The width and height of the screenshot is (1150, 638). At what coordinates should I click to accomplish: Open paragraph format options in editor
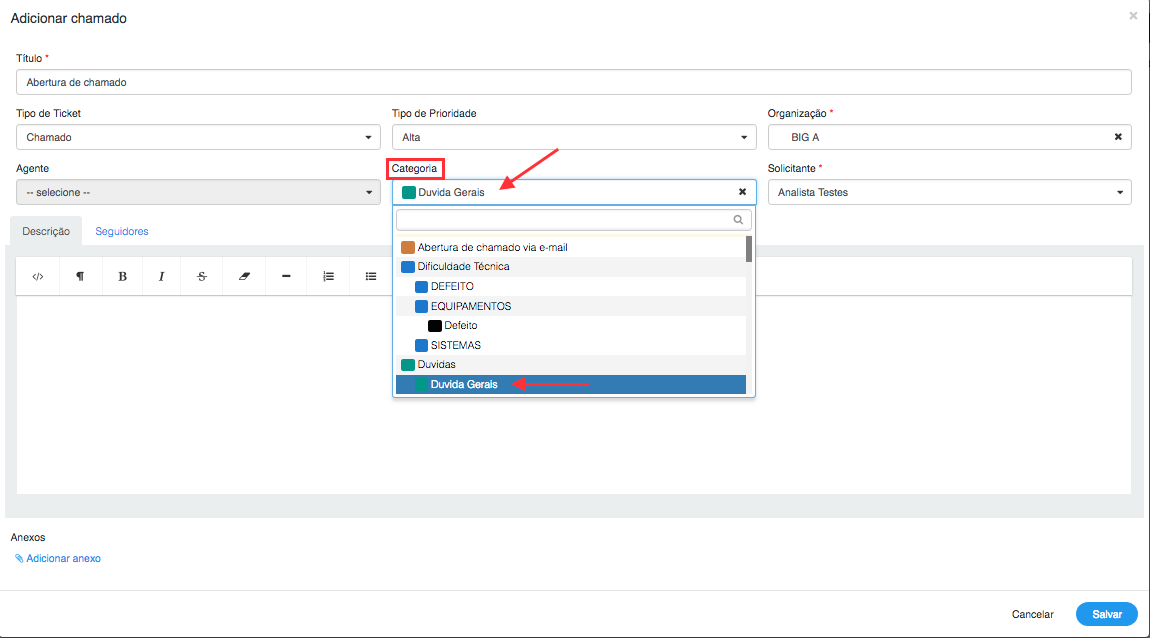(x=80, y=276)
